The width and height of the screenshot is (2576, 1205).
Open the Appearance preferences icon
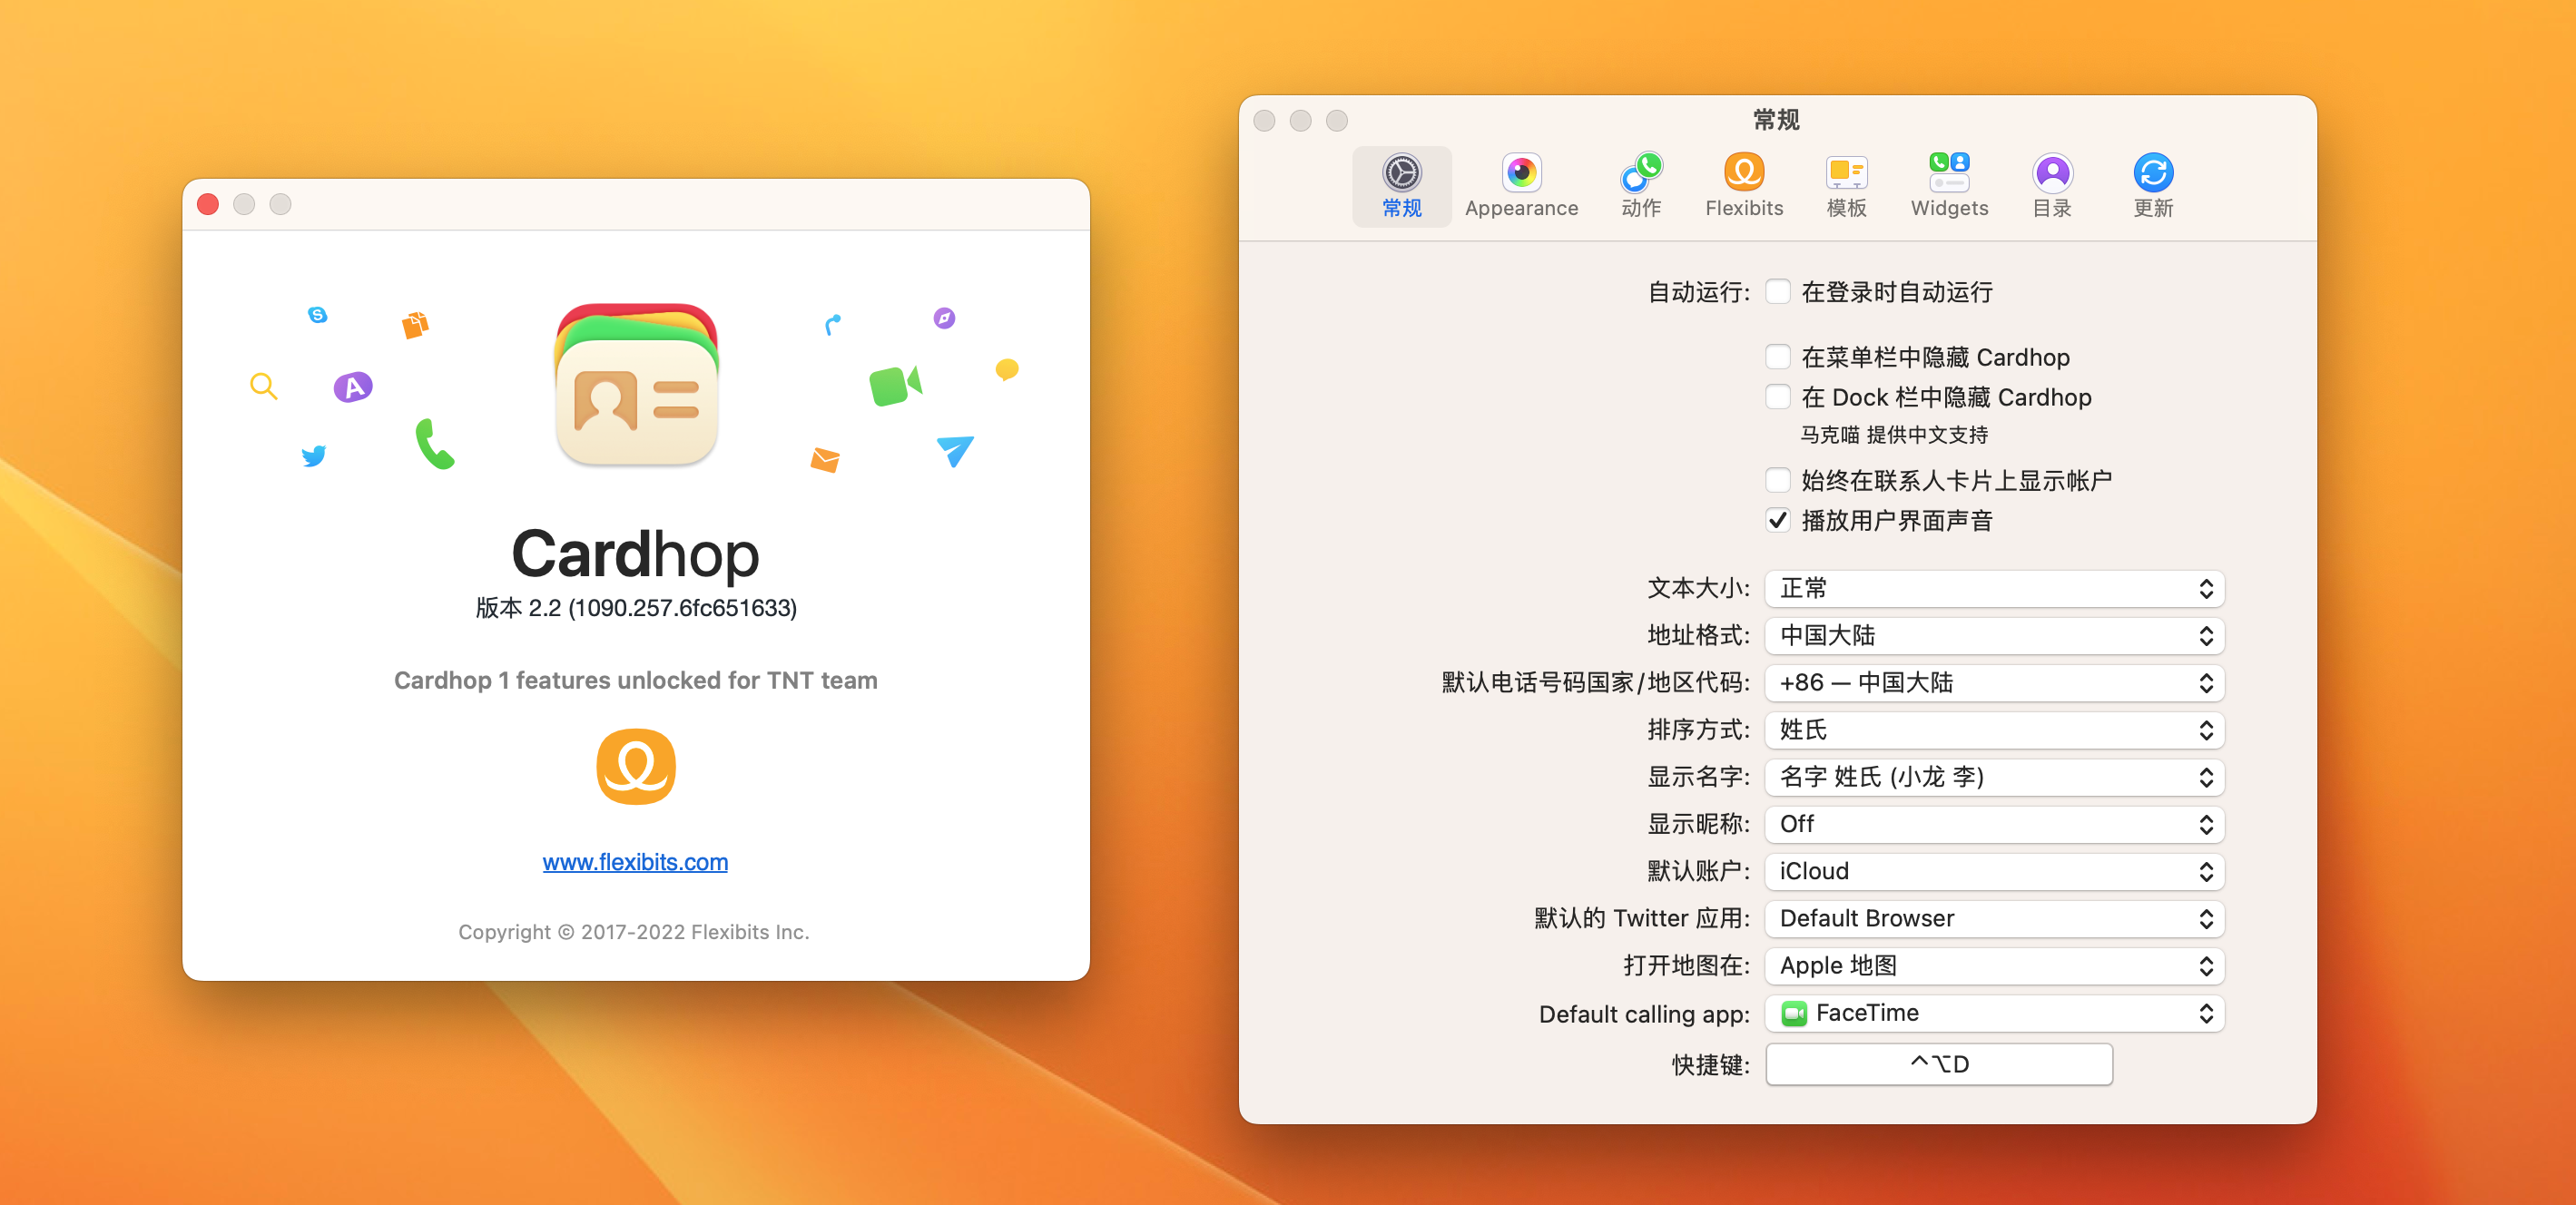click(x=1520, y=174)
